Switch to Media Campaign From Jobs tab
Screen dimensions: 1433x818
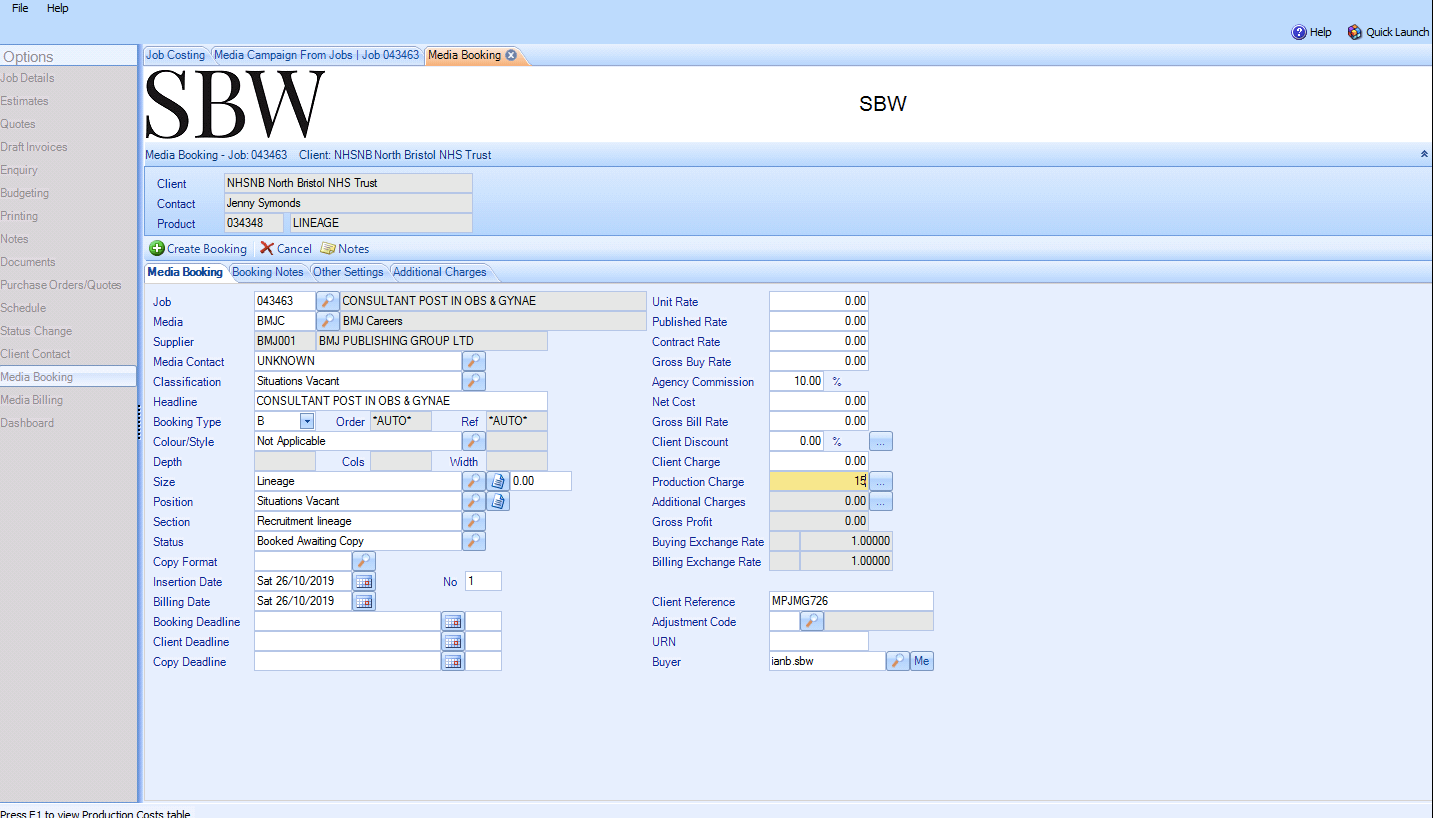(x=317, y=55)
